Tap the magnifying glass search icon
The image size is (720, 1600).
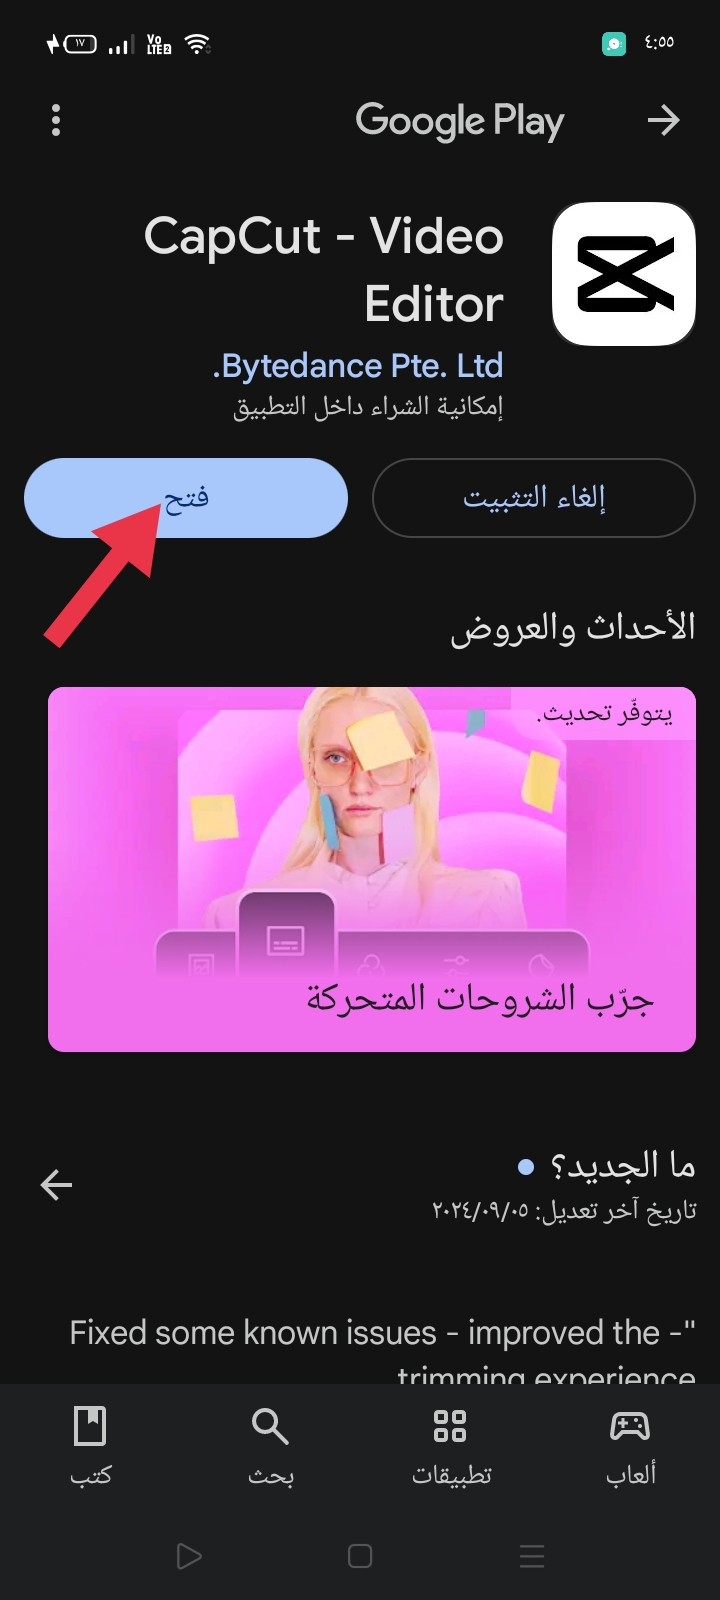270,1426
